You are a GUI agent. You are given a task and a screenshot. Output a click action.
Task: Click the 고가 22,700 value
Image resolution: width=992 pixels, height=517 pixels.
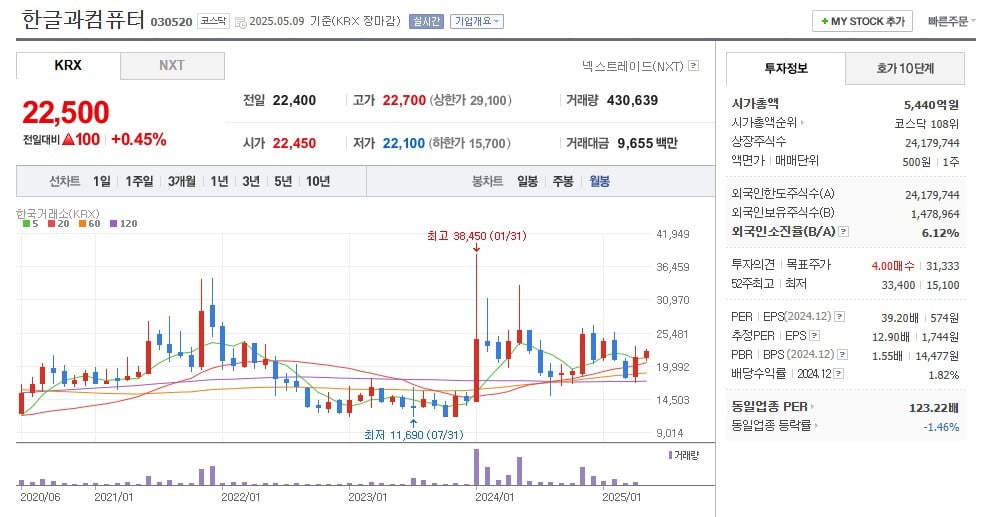click(x=404, y=101)
